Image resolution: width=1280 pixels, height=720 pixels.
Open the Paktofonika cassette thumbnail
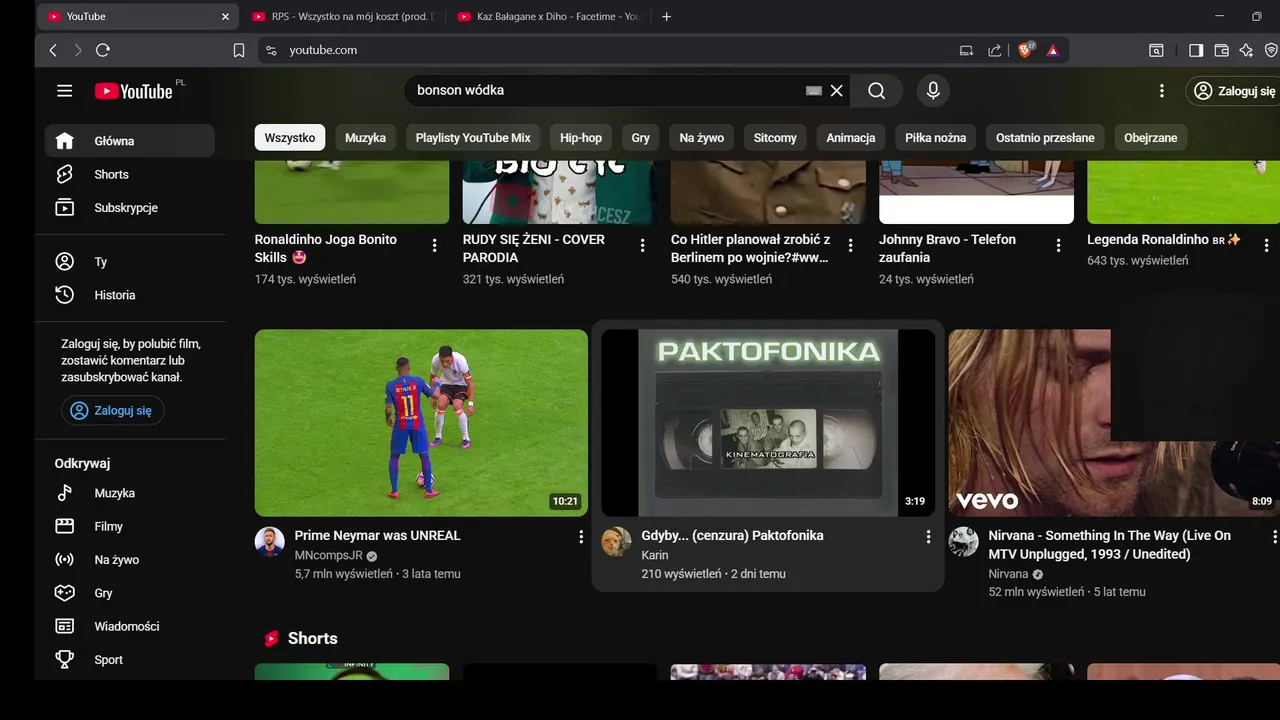[x=768, y=423]
